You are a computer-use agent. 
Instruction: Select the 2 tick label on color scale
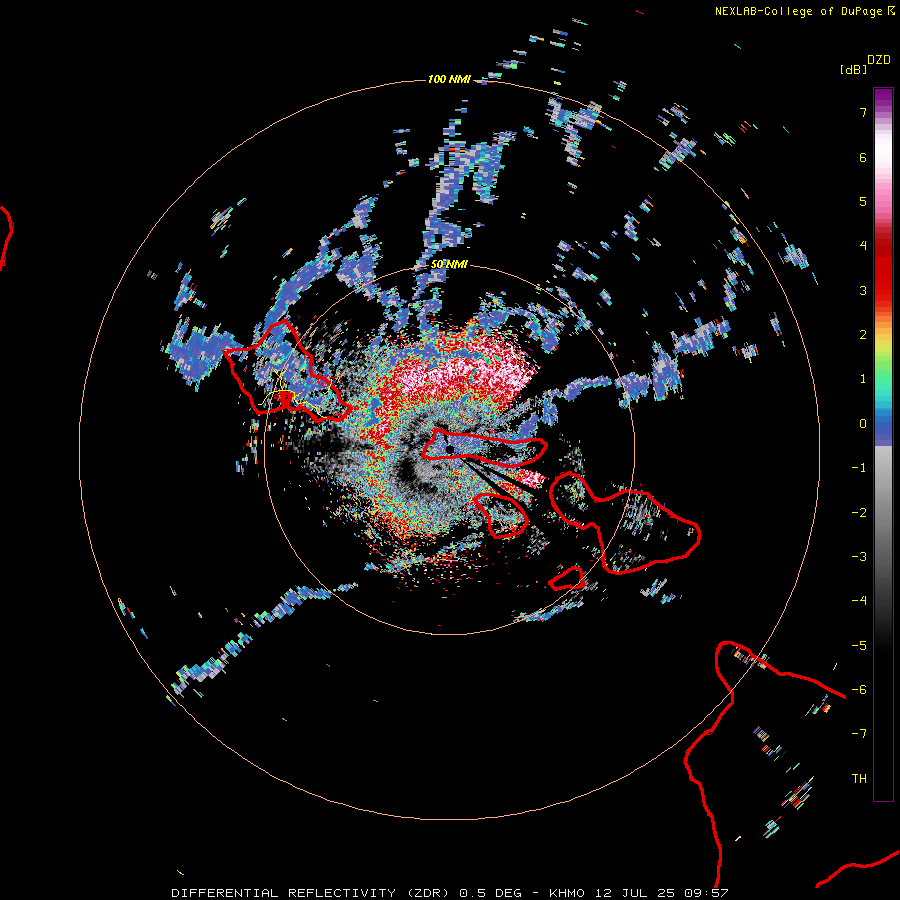[x=862, y=335]
